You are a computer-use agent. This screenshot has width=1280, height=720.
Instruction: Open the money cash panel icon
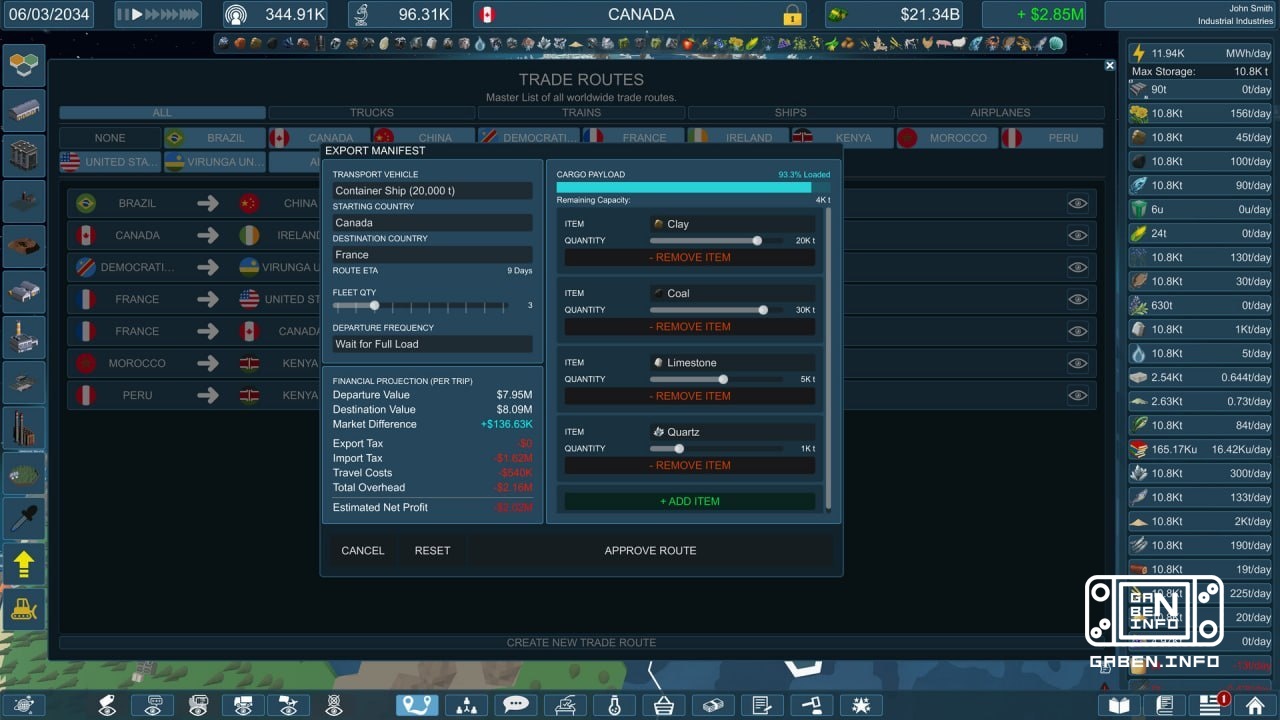[712, 705]
